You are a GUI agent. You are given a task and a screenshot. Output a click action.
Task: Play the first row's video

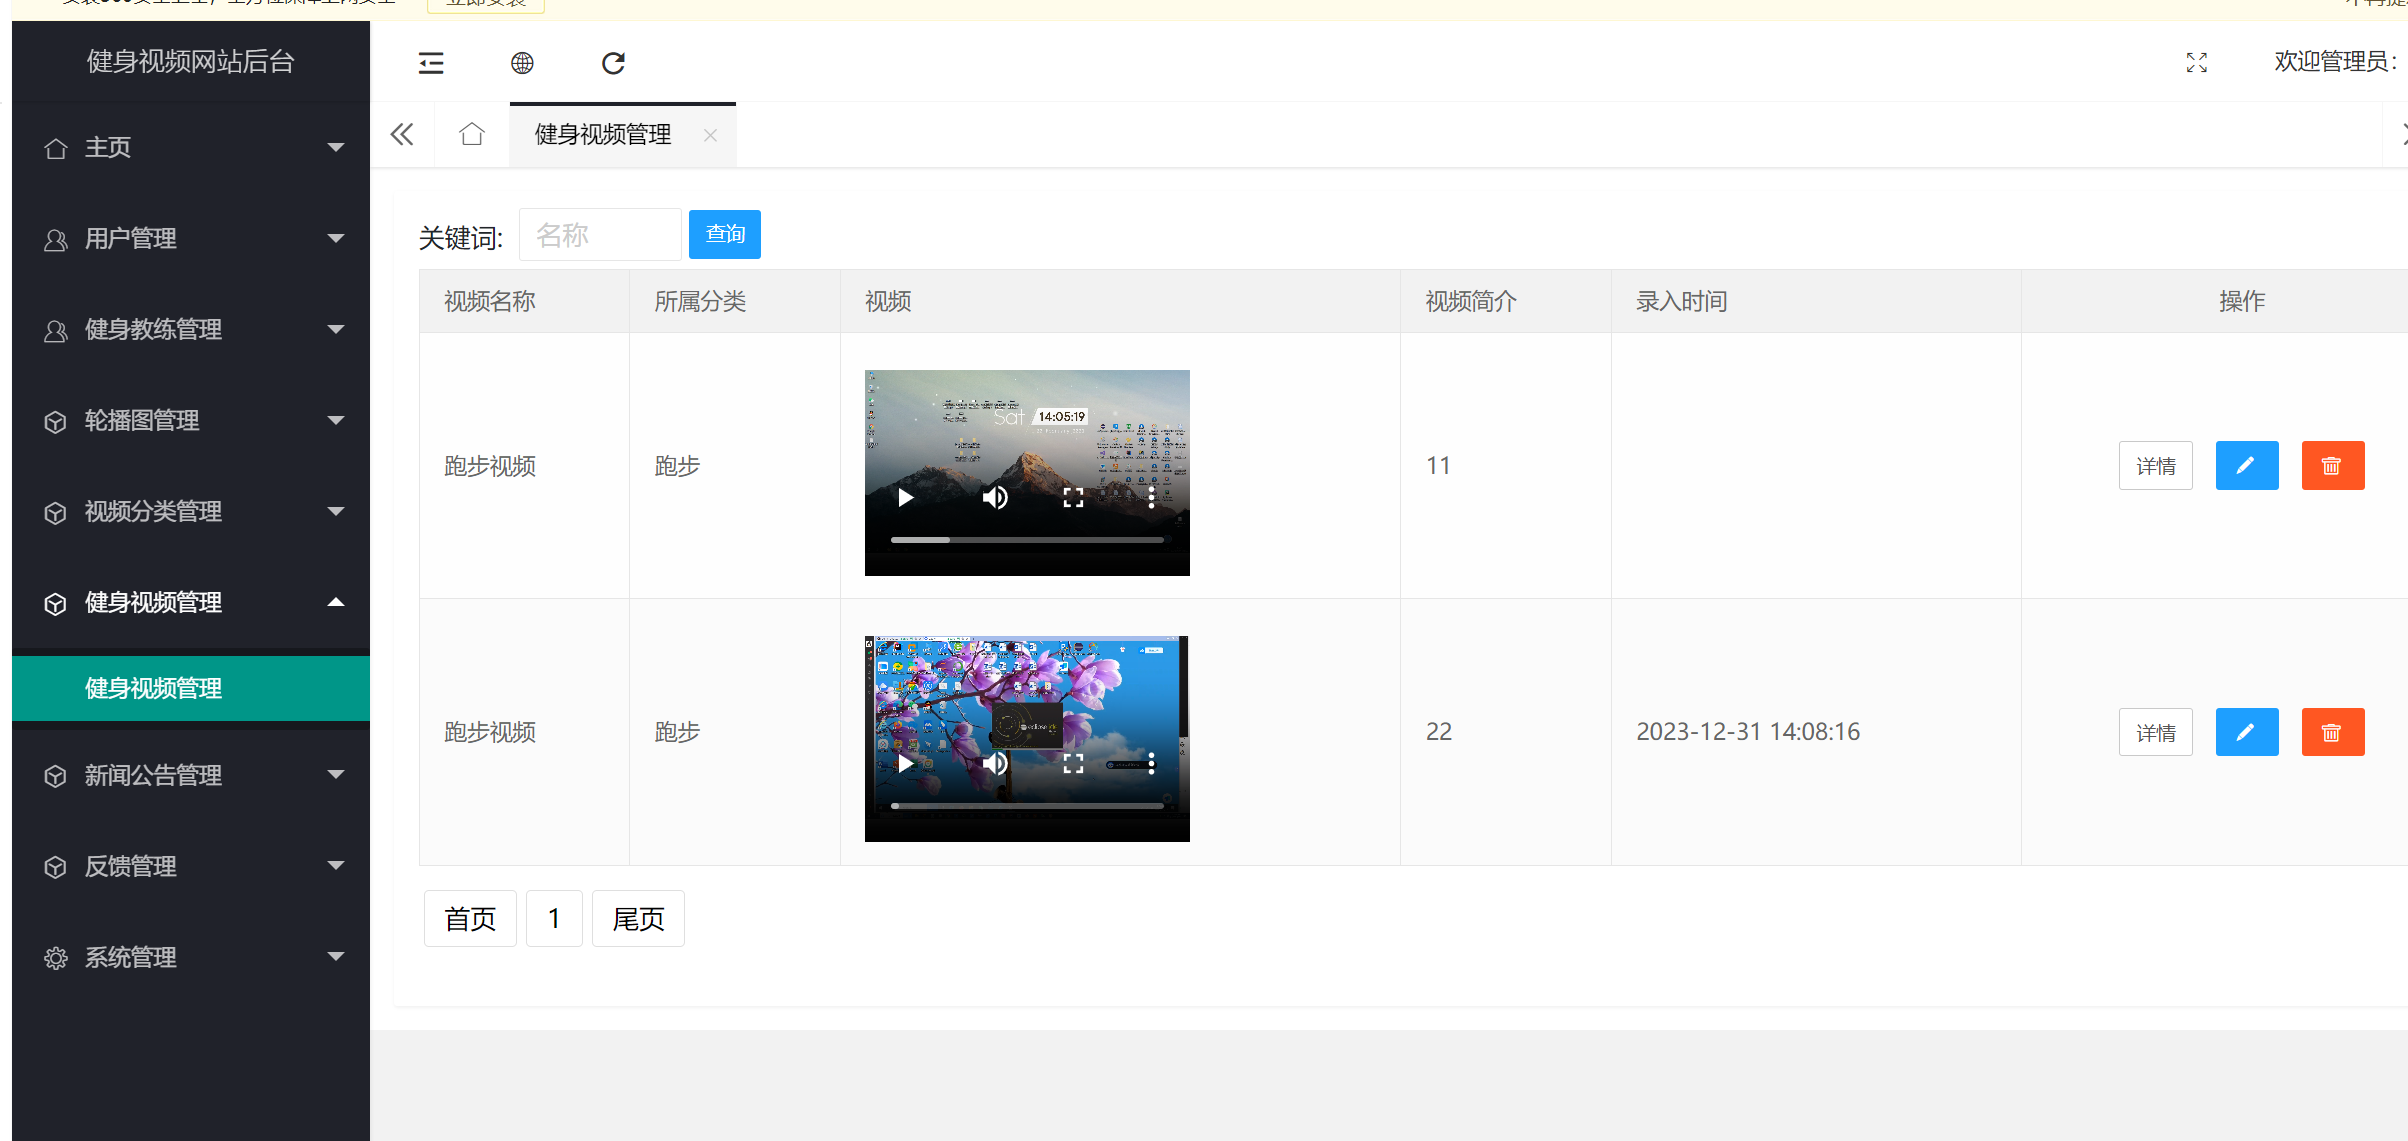905,498
